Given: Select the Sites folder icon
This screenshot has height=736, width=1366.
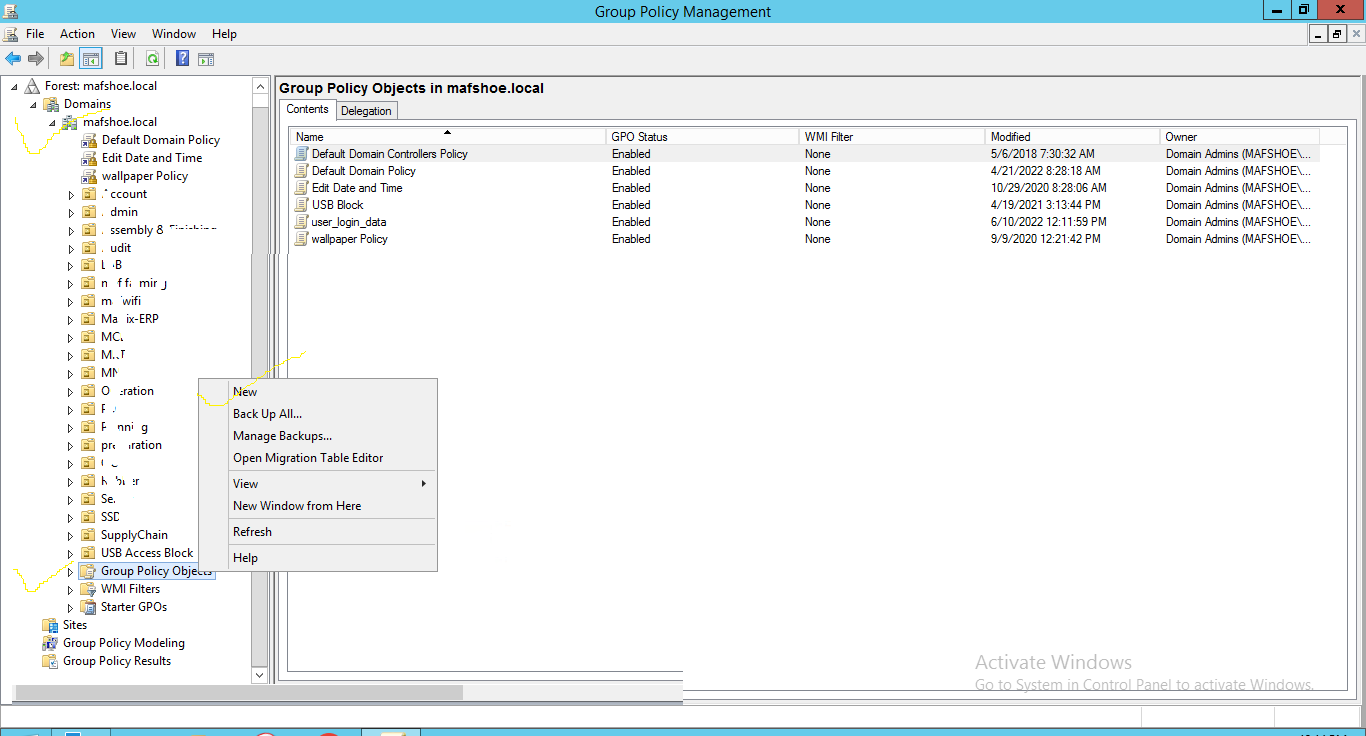Looking at the screenshot, I should tap(50, 625).
